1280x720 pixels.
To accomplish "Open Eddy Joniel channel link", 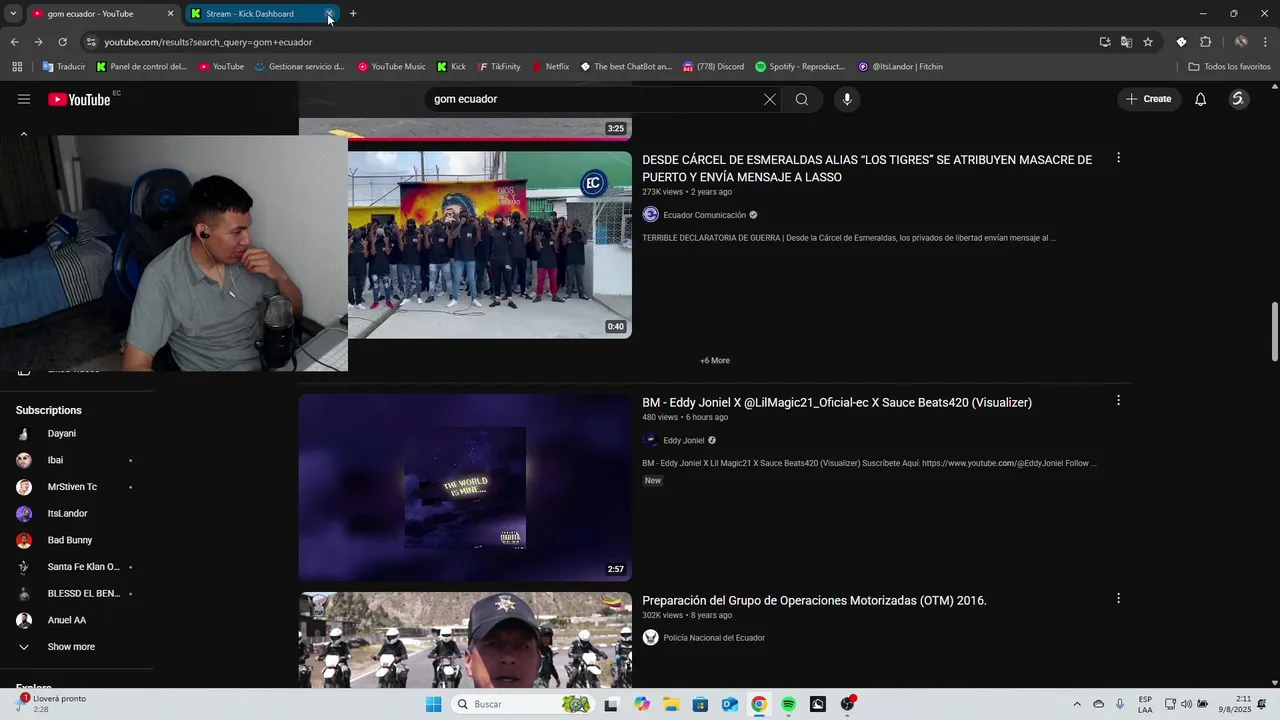I will [684, 440].
